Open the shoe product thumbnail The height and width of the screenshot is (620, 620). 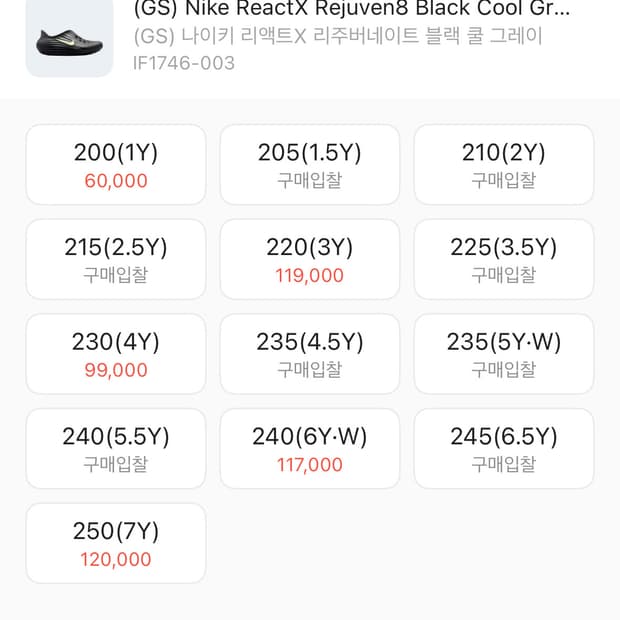(69, 36)
